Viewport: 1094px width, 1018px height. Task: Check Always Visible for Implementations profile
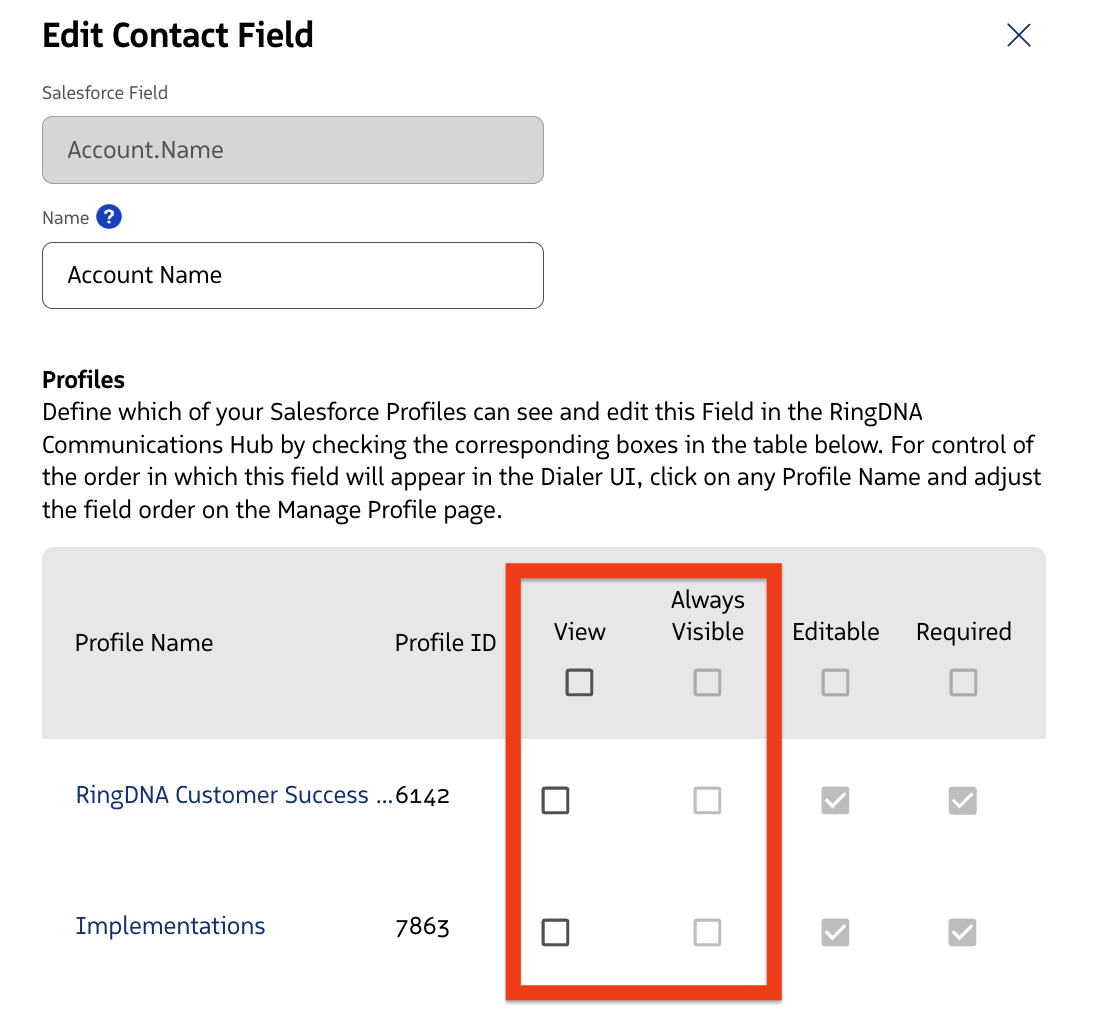pos(707,932)
